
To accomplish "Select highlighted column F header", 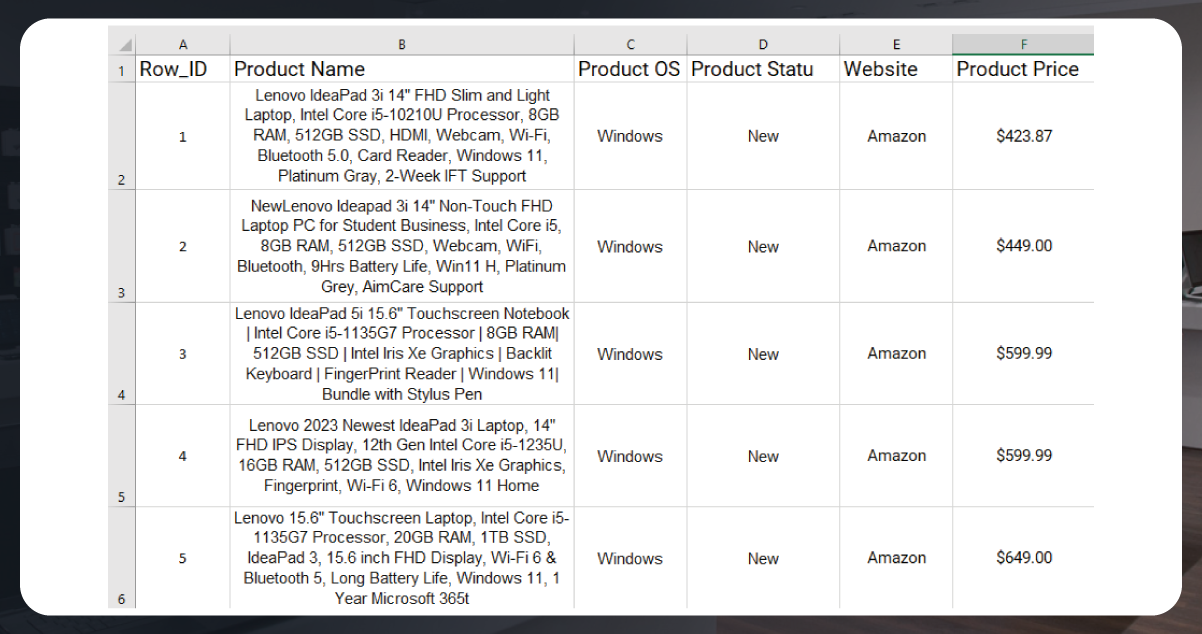I will tap(1023, 45).
